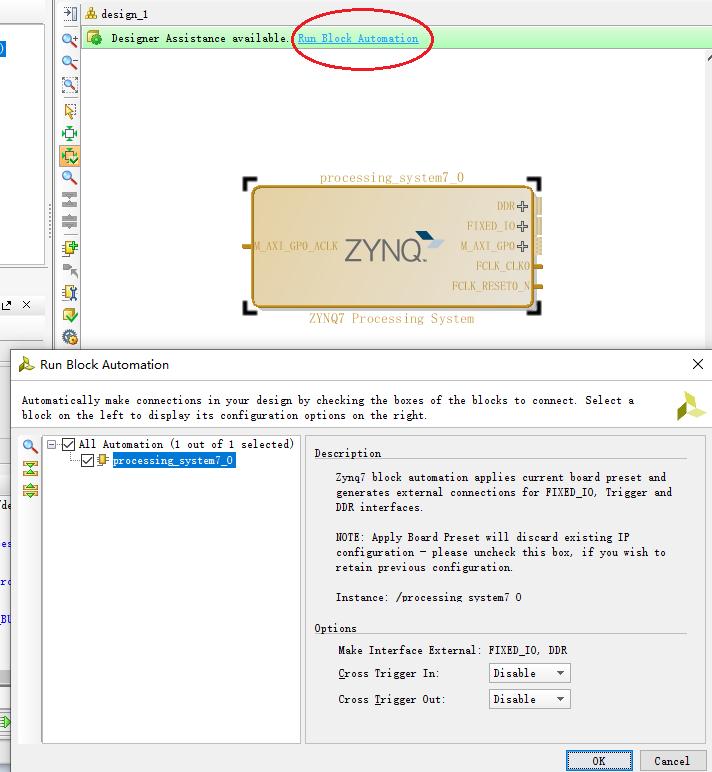Toggle the All Automation checkbox
The image size is (712, 772).
[68, 444]
